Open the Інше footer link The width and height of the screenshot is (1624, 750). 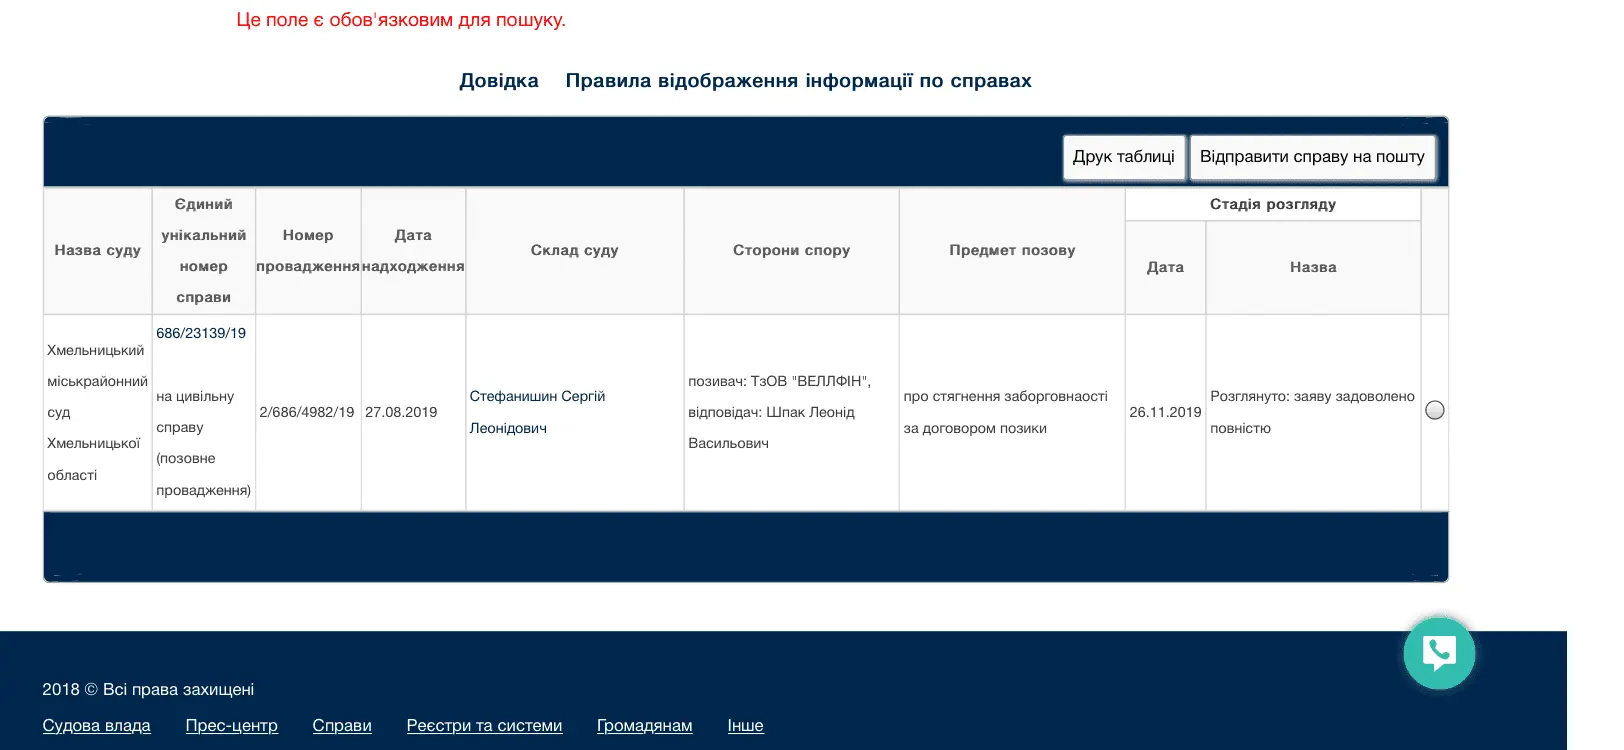tap(745, 725)
